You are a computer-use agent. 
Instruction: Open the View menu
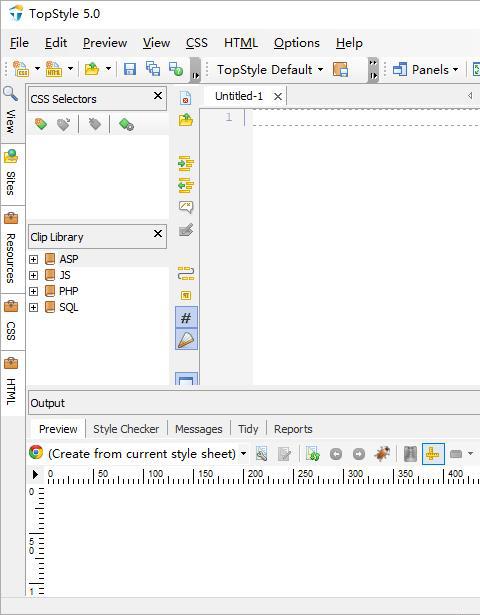(x=156, y=43)
